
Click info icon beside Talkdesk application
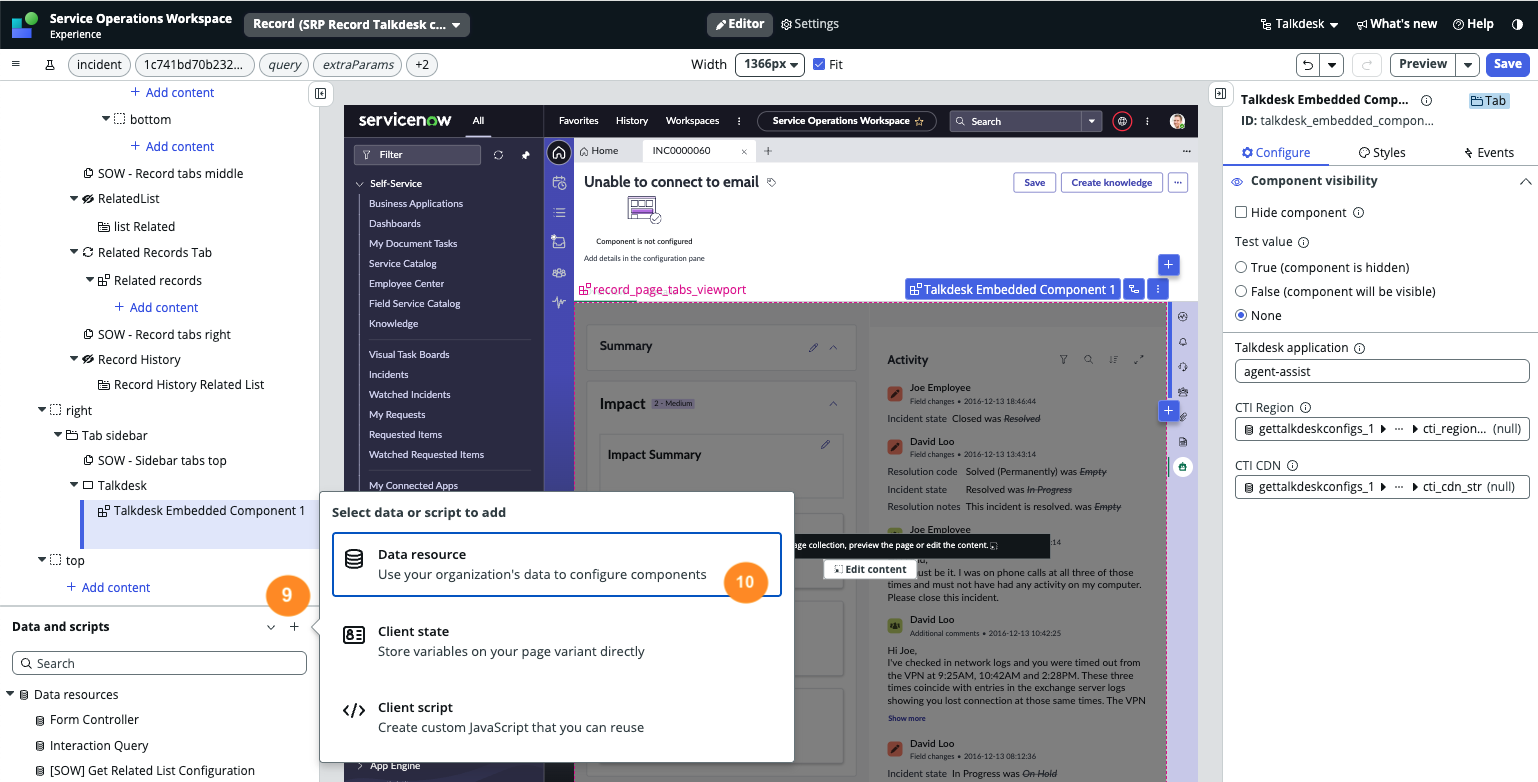click(x=1360, y=348)
